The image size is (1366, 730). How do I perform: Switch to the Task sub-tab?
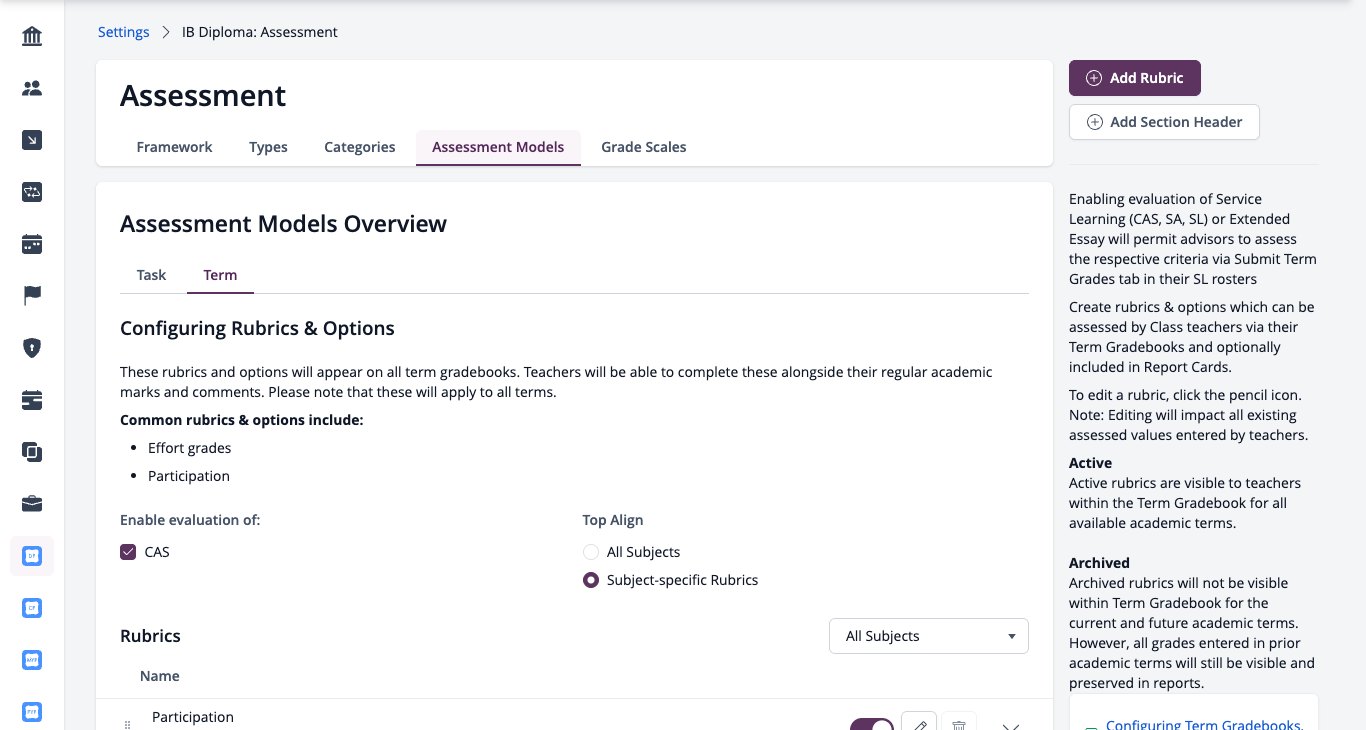click(x=152, y=275)
